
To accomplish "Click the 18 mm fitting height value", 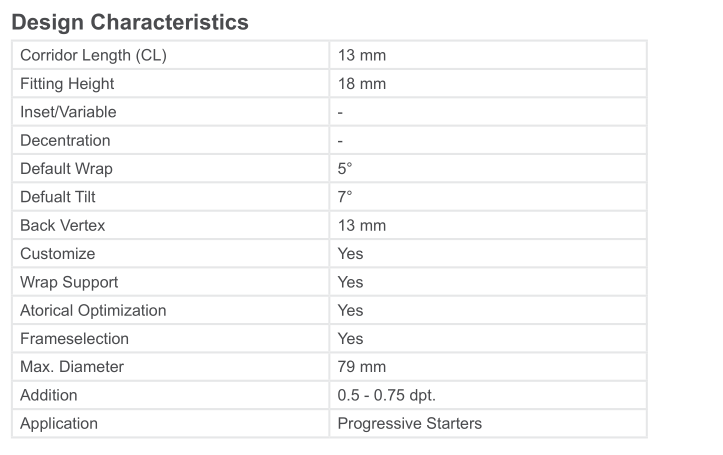I will (x=362, y=84).
